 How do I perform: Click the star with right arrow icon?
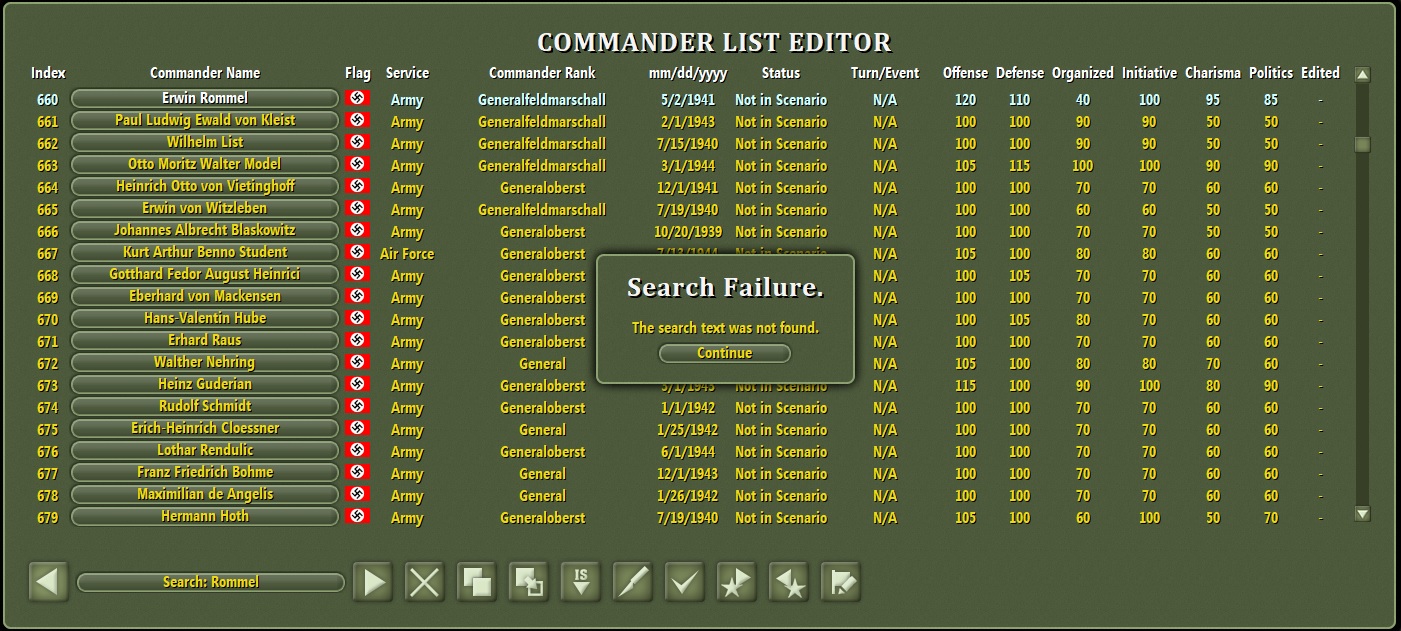tap(737, 582)
